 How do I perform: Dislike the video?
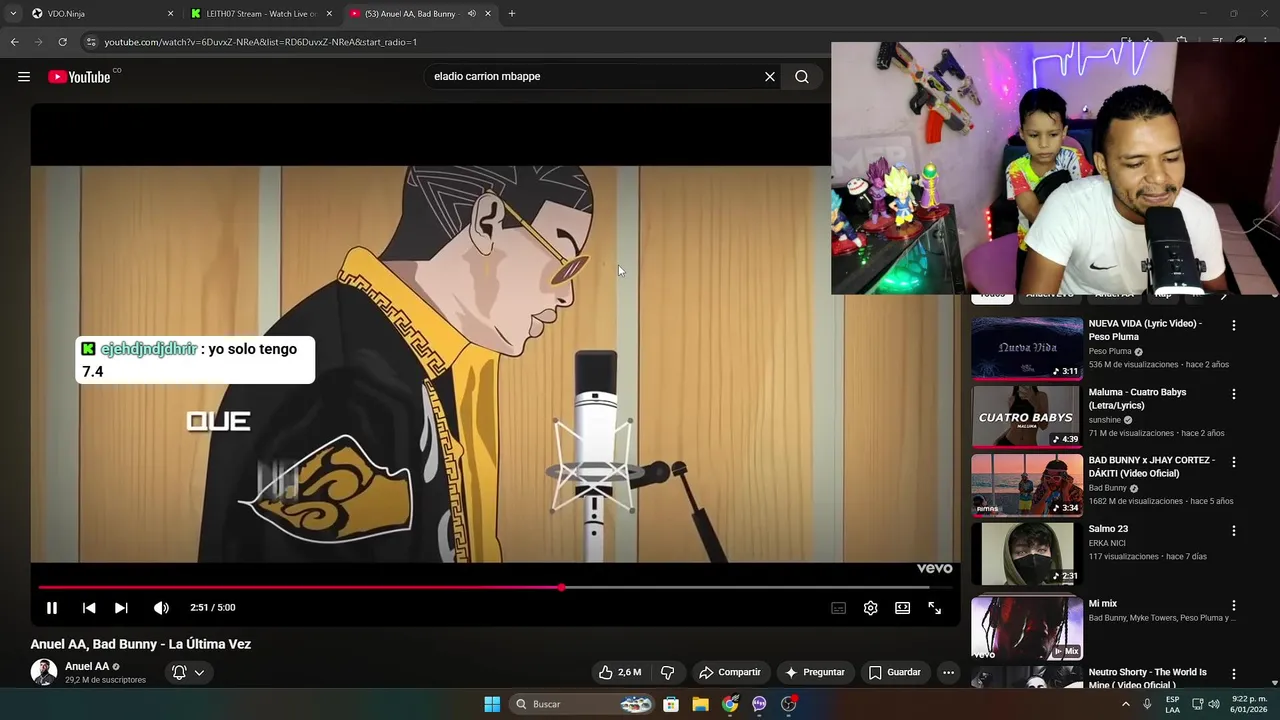pyautogui.click(x=668, y=673)
